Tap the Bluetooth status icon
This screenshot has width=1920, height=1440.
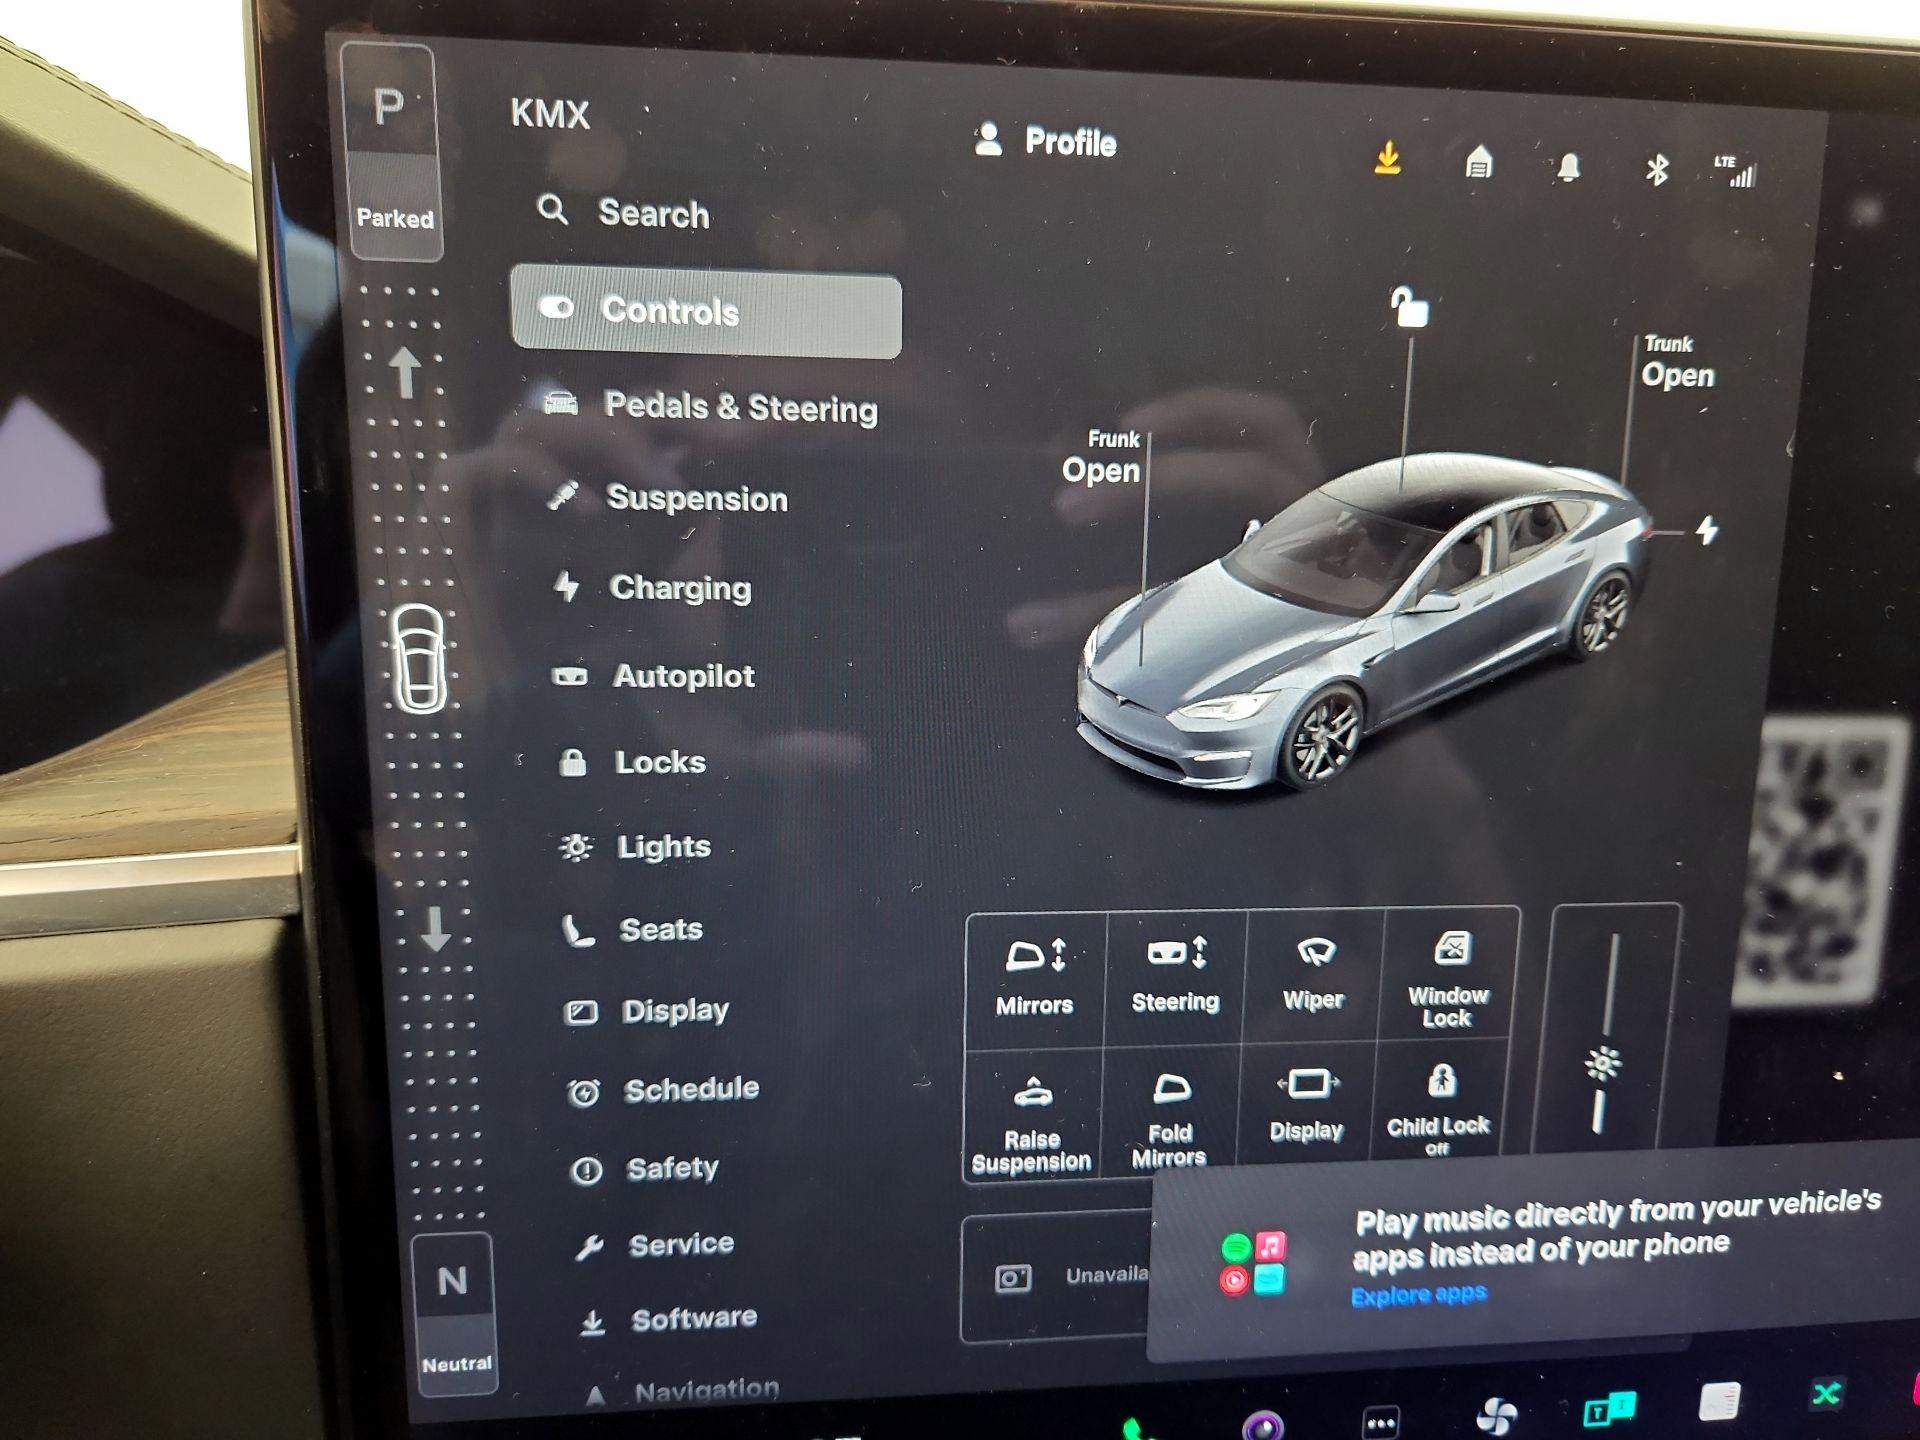pyautogui.click(x=1656, y=170)
